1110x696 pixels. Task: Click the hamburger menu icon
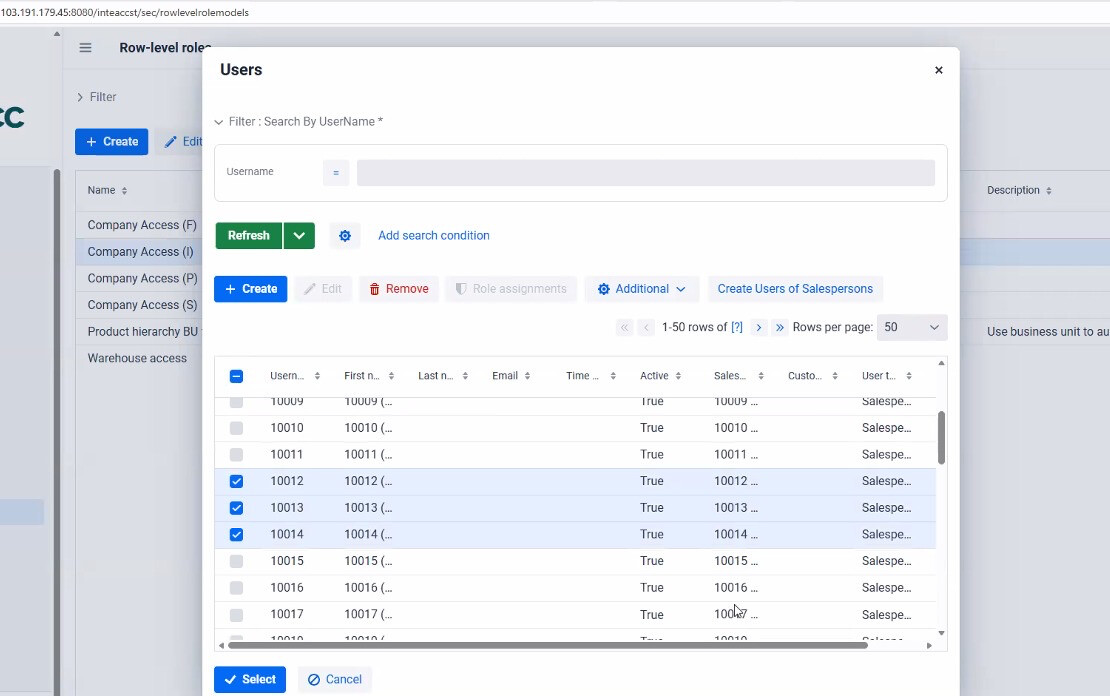click(85, 48)
